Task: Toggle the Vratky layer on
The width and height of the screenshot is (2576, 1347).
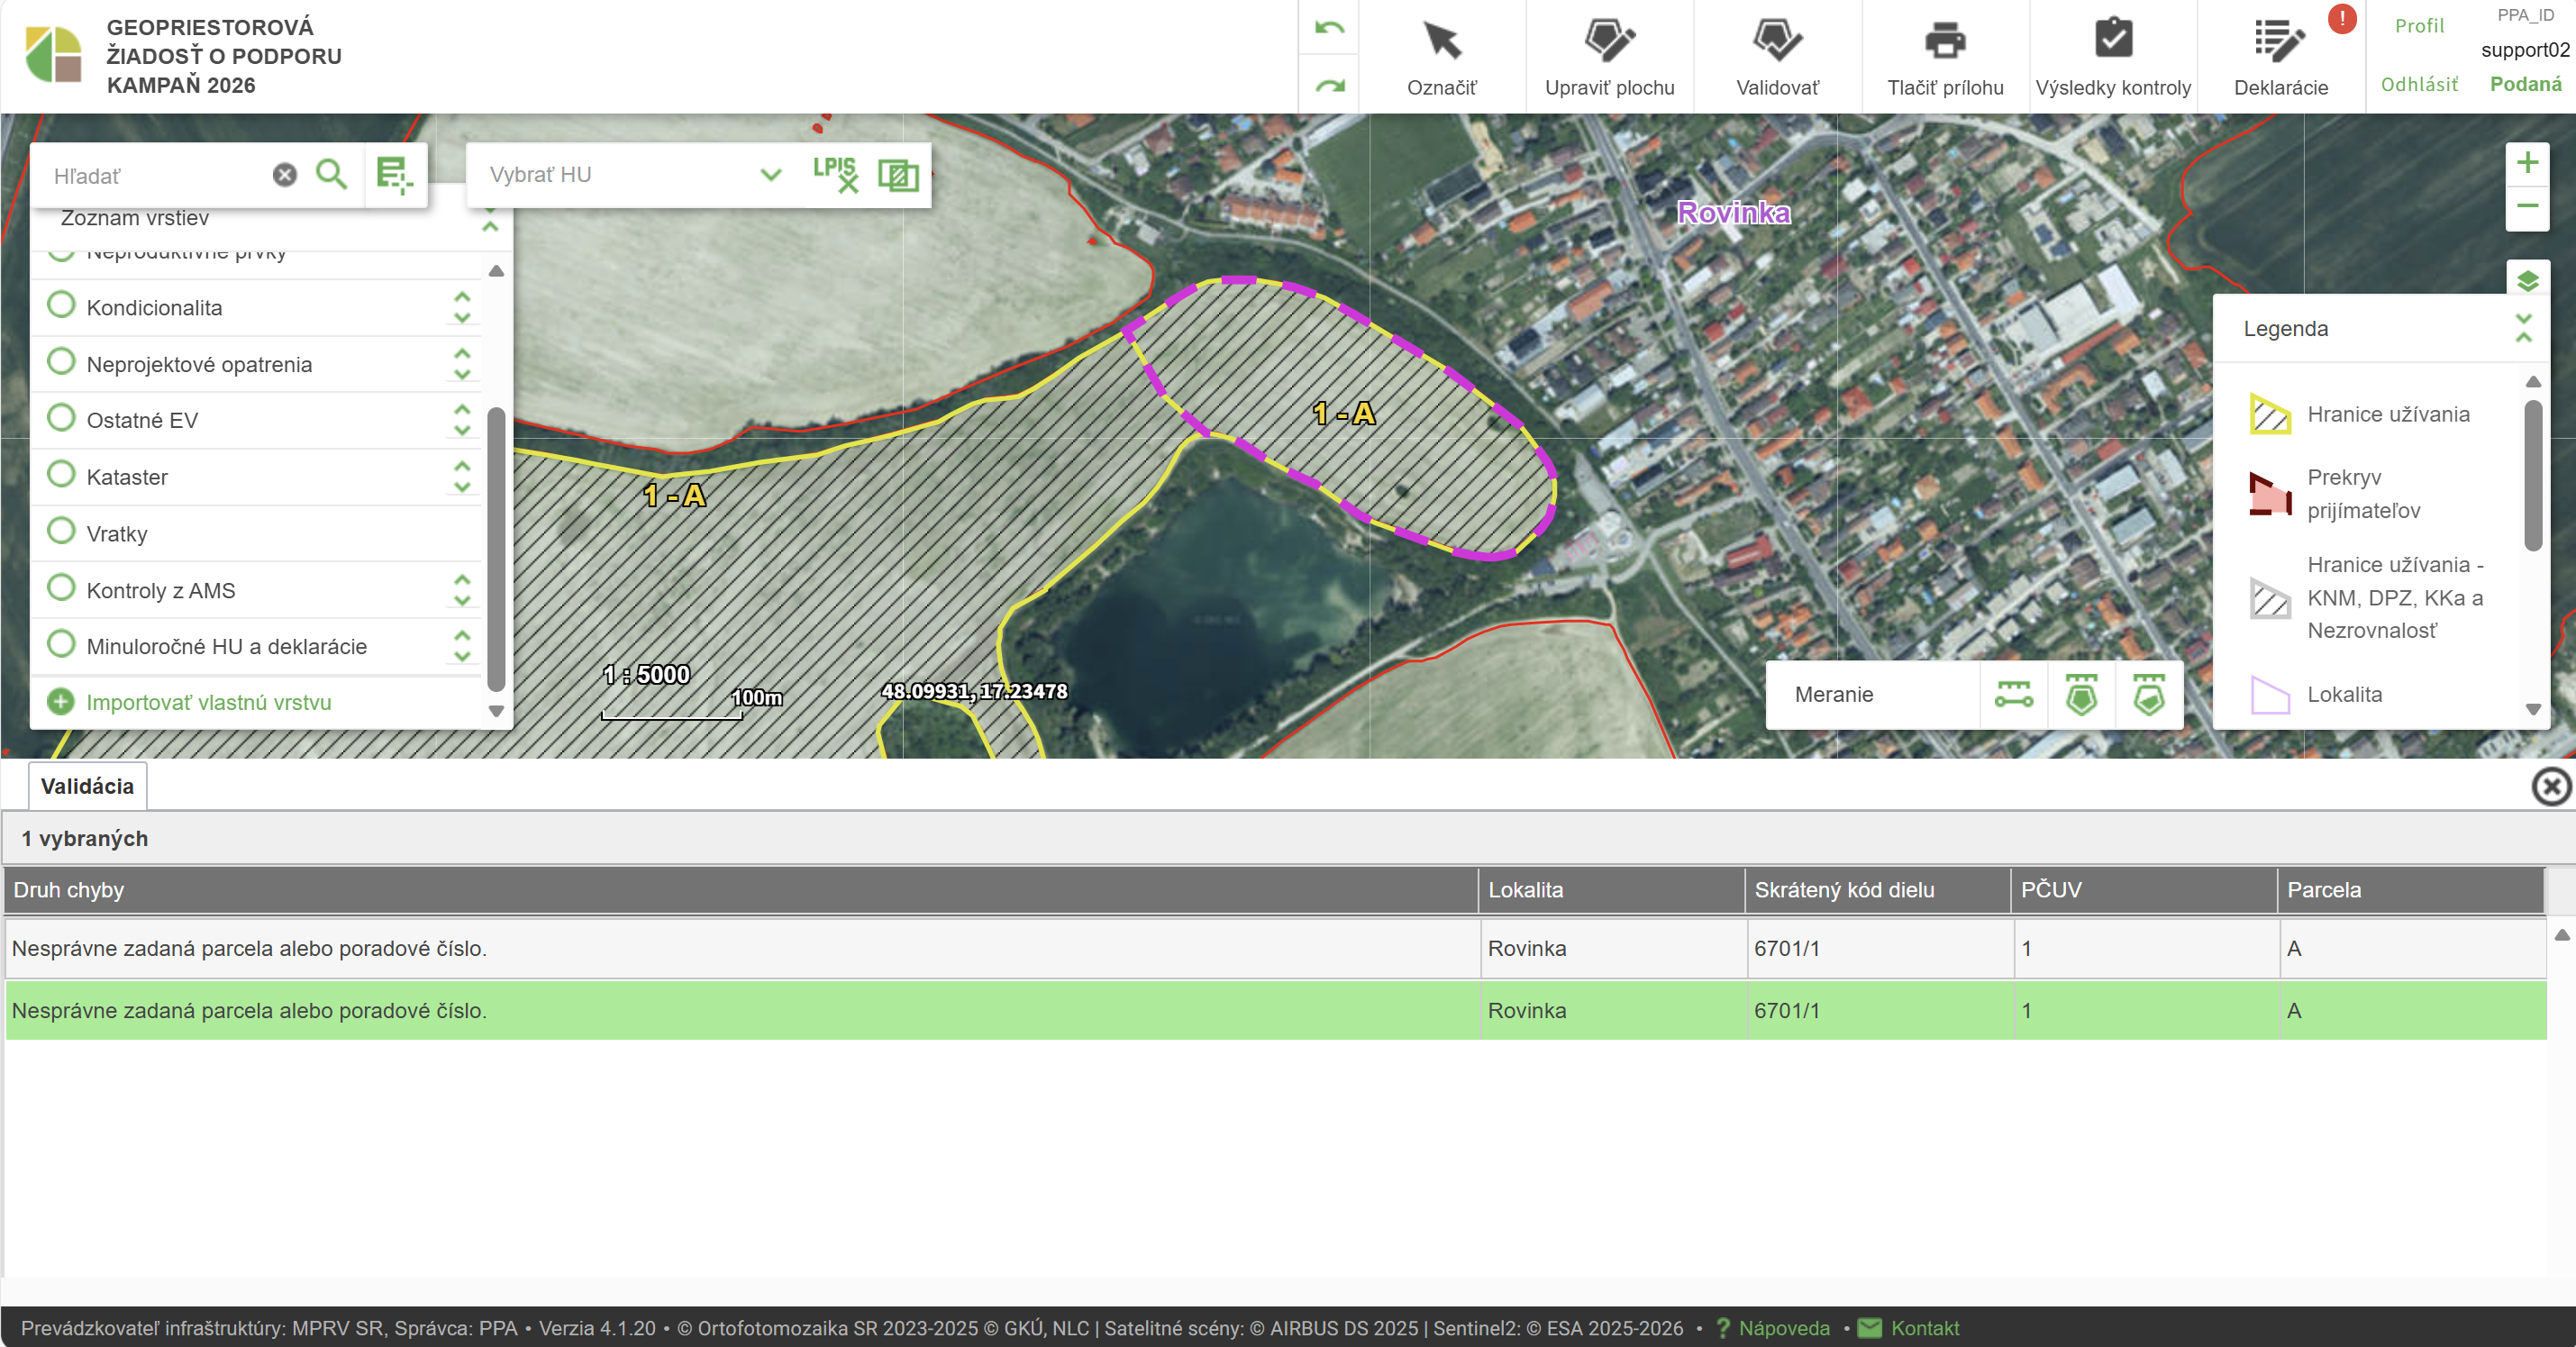Action: pyautogui.click(x=62, y=531)
